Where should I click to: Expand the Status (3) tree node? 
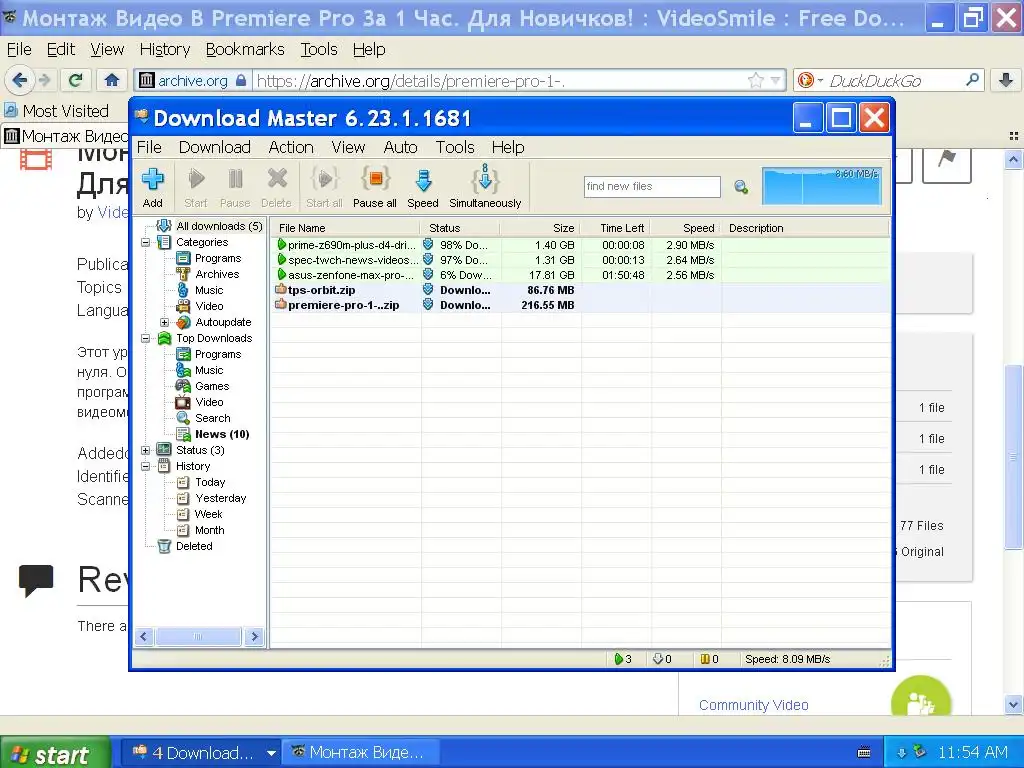[146, 451]
